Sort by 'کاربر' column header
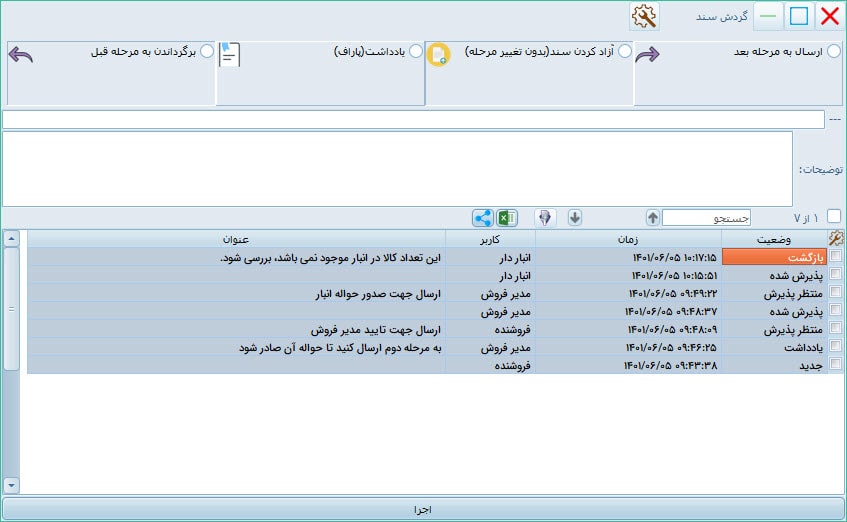The width and height of the screenshot is (847, 522). (490, 239)
